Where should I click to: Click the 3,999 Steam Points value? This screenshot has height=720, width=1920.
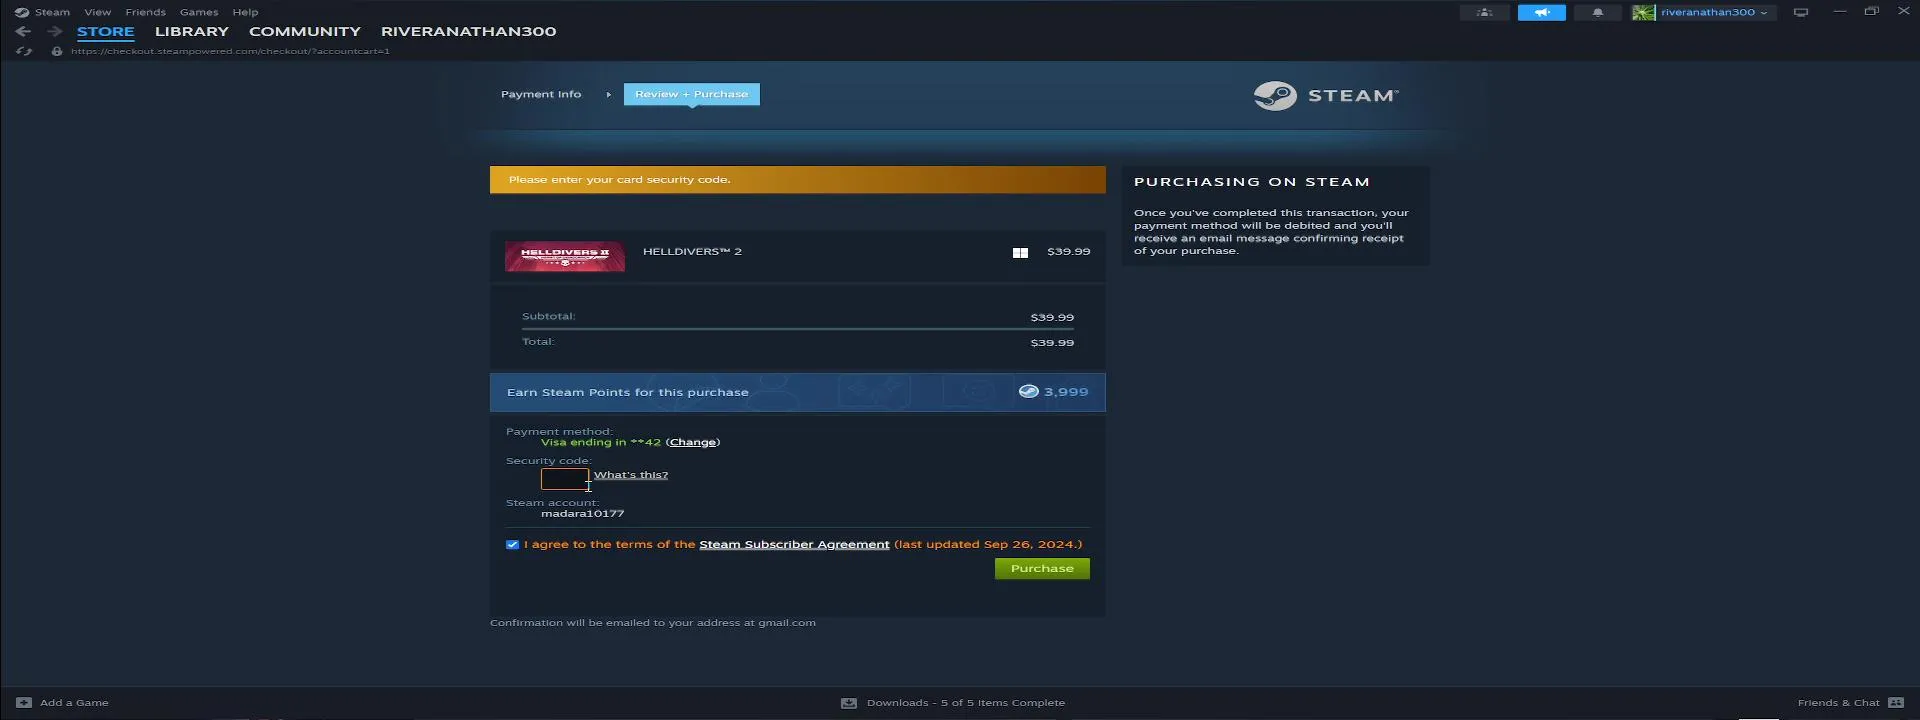pyautogui.click(x=1066, y=392)
